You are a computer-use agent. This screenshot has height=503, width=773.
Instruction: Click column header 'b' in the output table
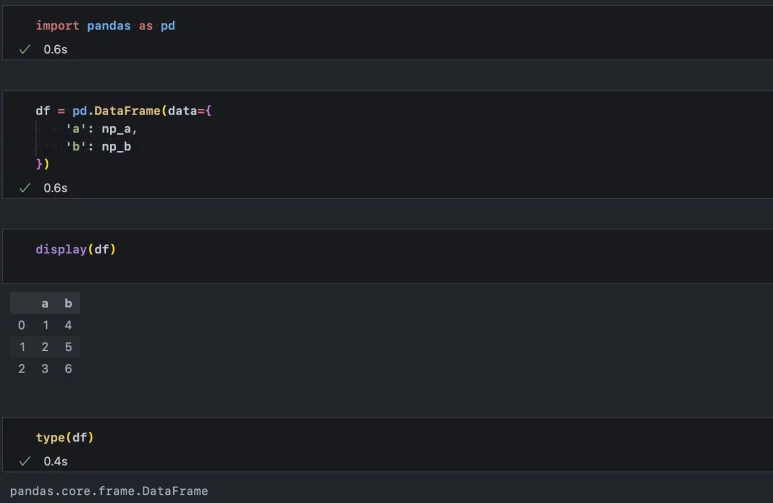(68, 303)
